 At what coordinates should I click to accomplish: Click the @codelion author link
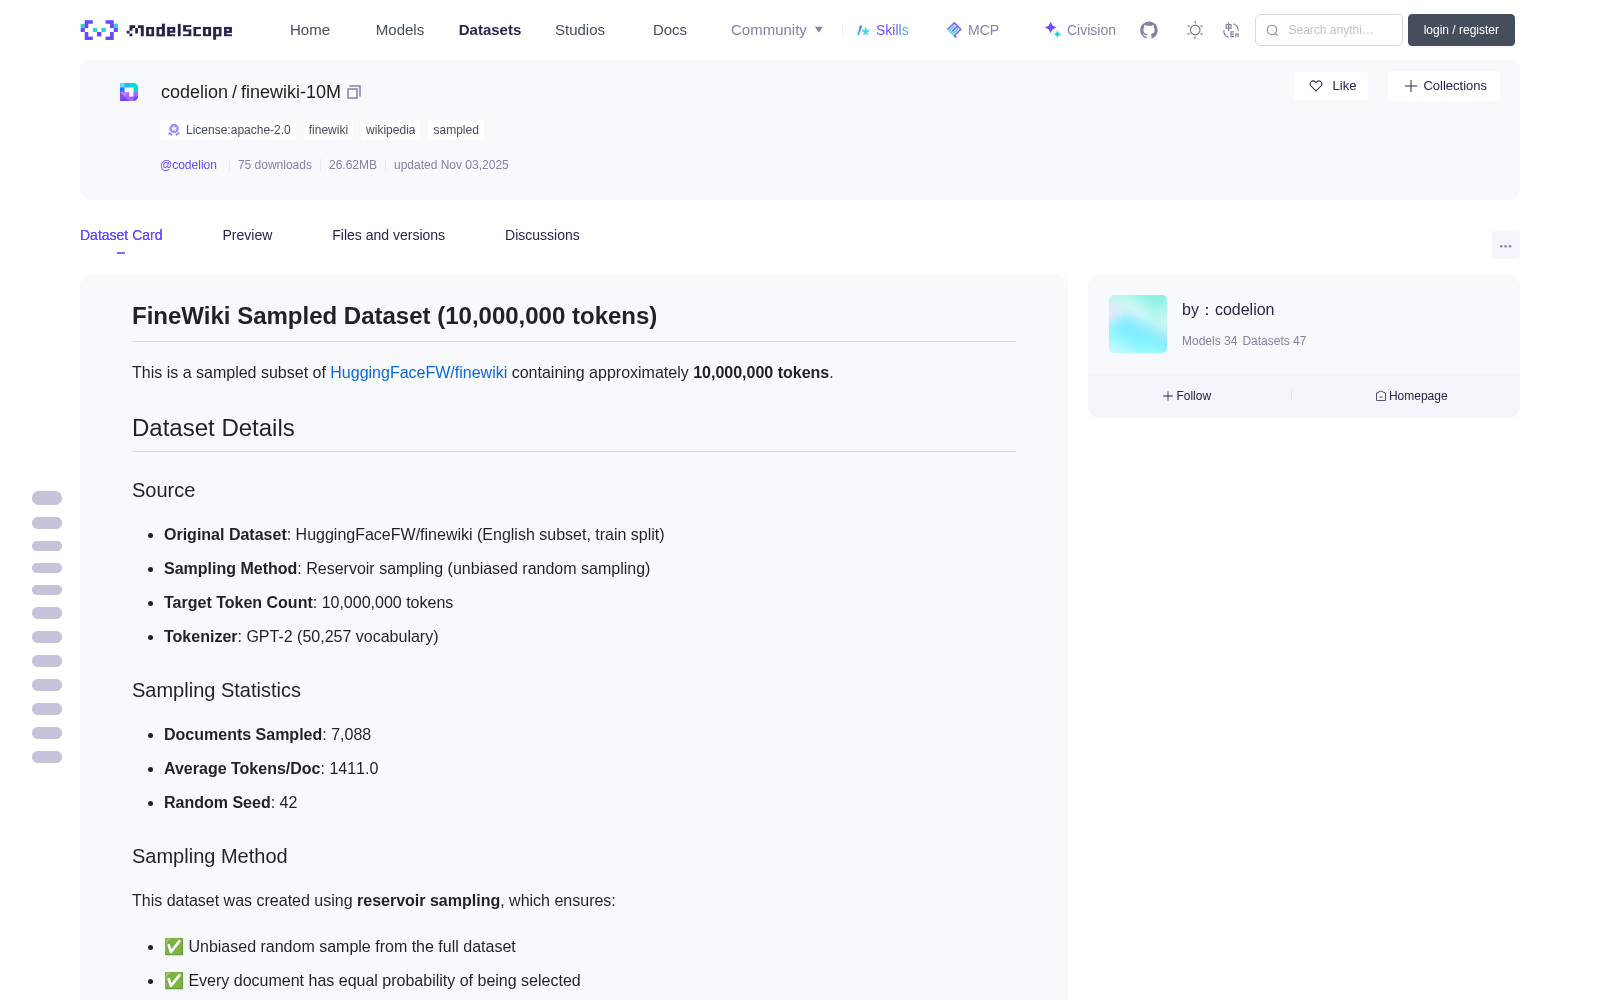188,165
